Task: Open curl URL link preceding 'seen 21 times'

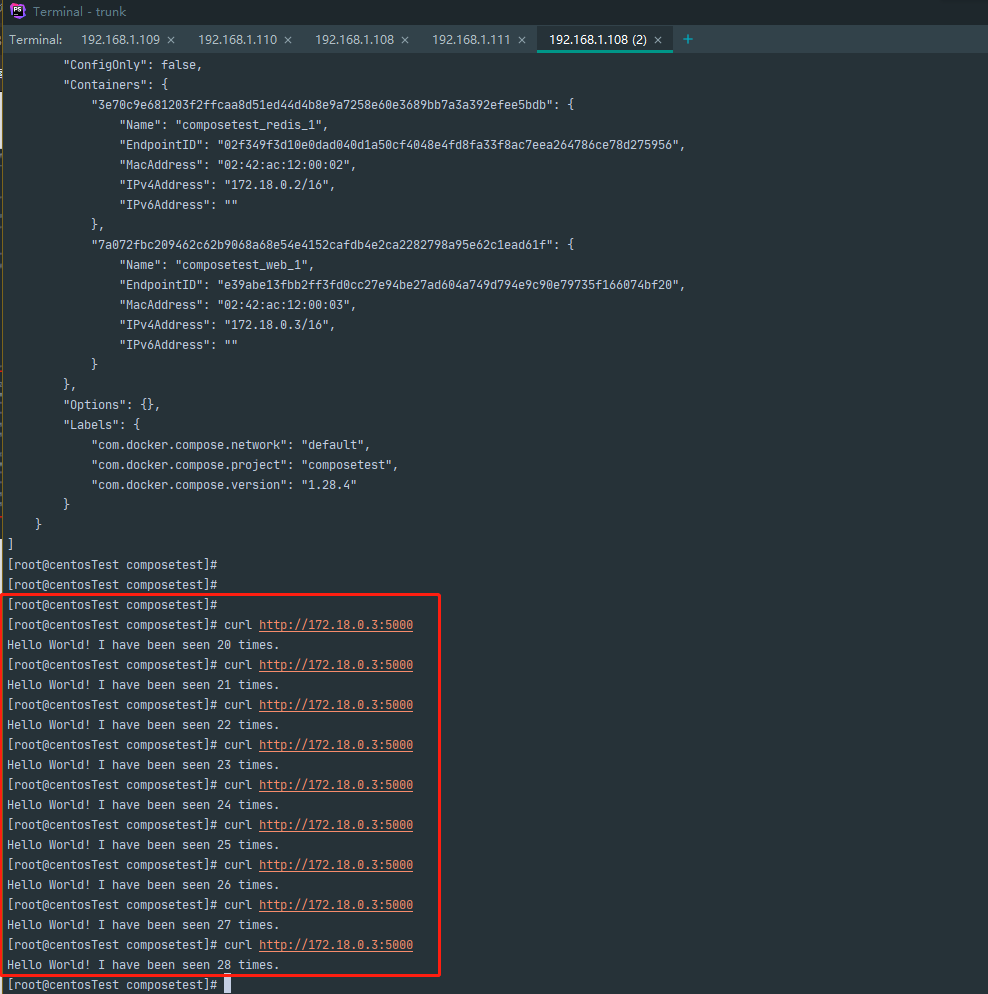Action: [x=336, y=665]
